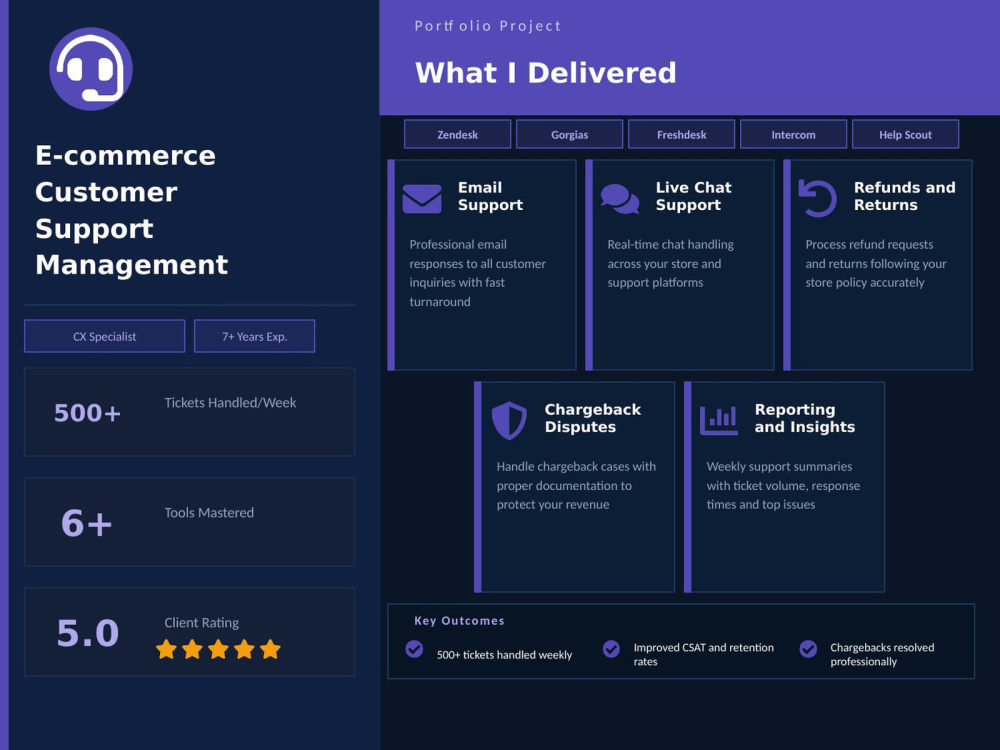Select the Freshdesk tag
The height and width of the screenshot is (750, 1000).
(x=681, y=135)
